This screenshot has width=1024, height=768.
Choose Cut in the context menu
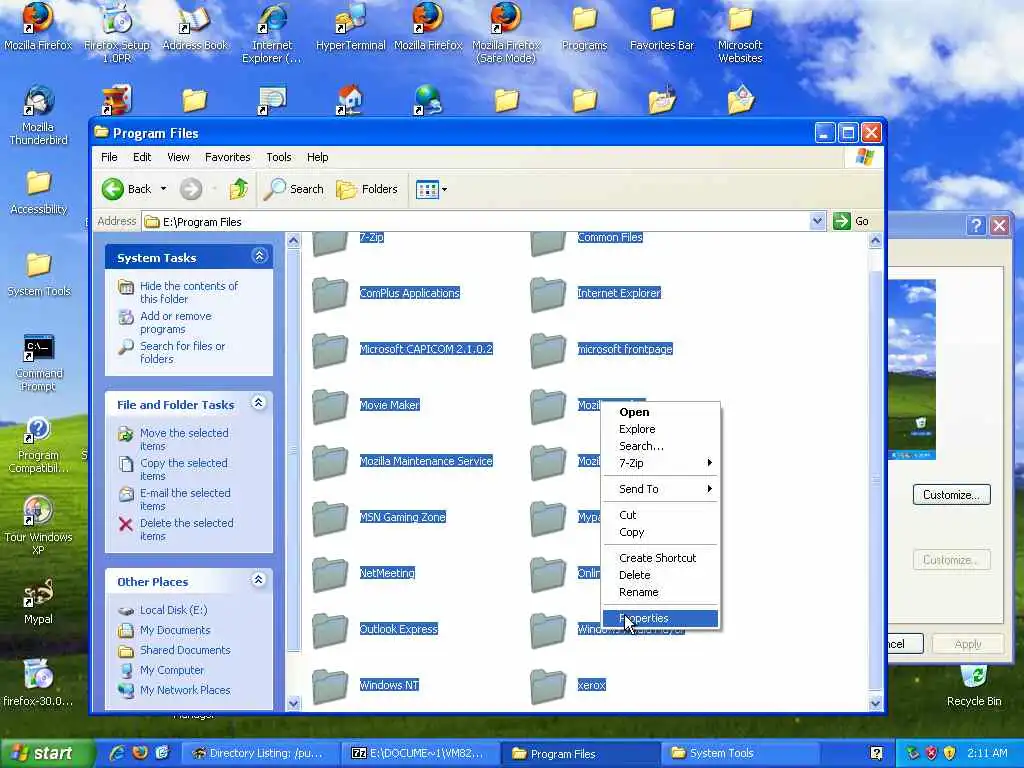point(660,515)
